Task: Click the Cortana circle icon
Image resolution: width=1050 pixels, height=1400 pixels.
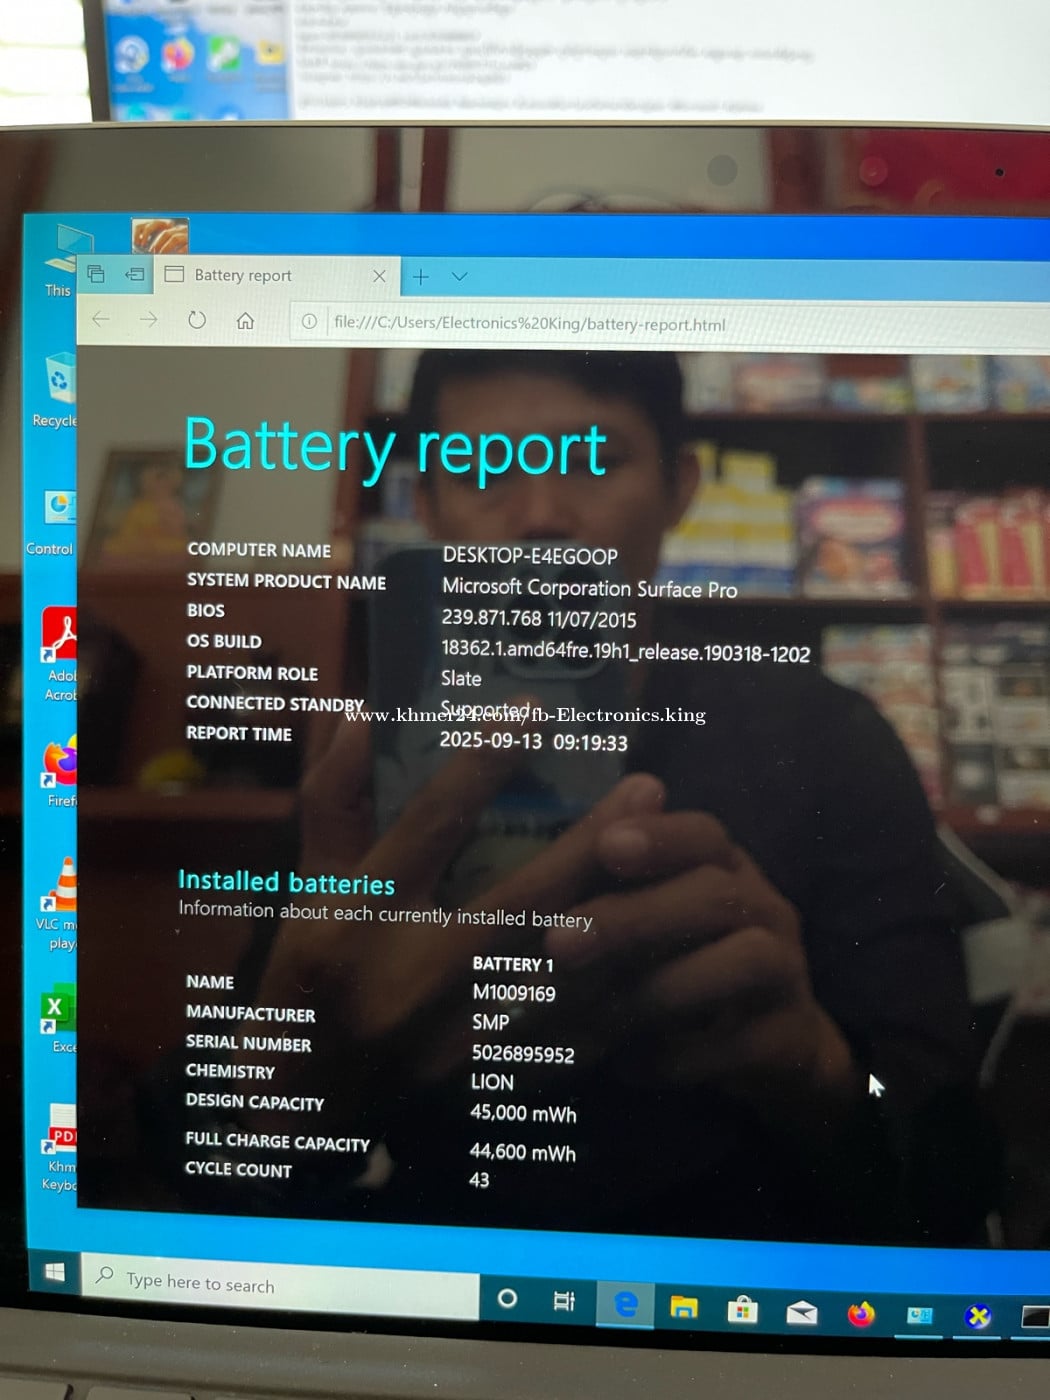Action: coord(507,1298)
